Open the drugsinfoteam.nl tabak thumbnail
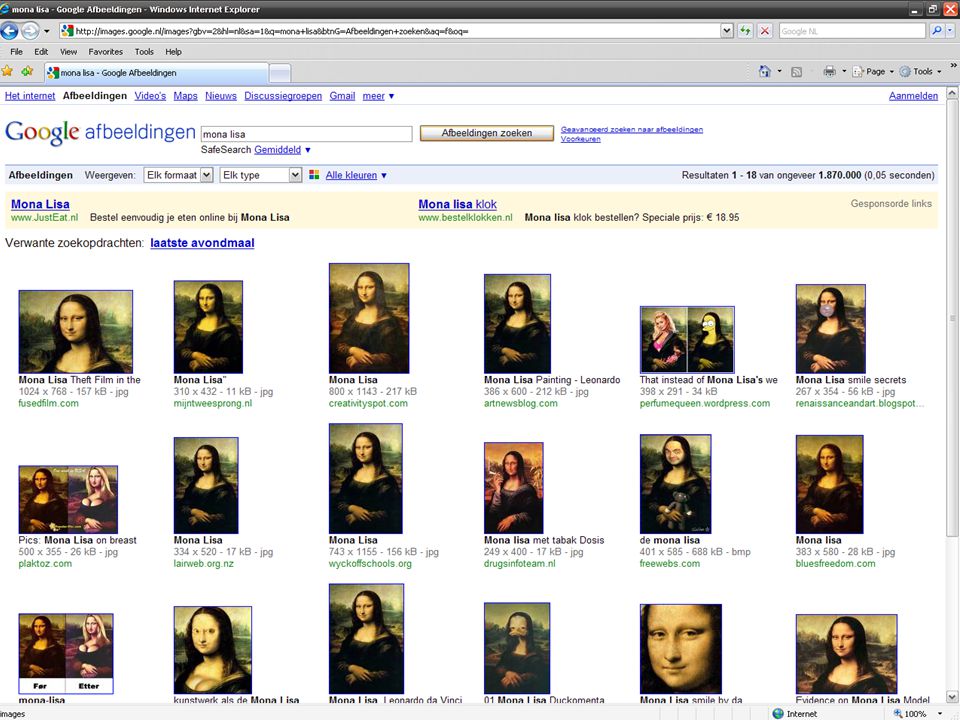Screen dimensions: 960x720 pos(514,488)
